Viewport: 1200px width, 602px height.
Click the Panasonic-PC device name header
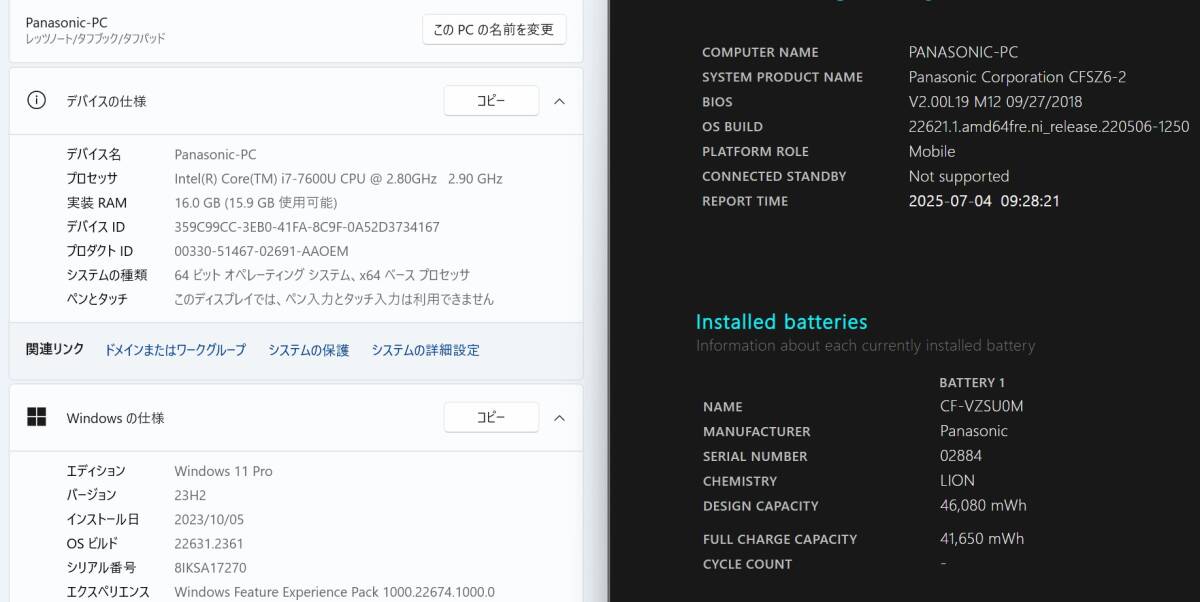point(66,22)
